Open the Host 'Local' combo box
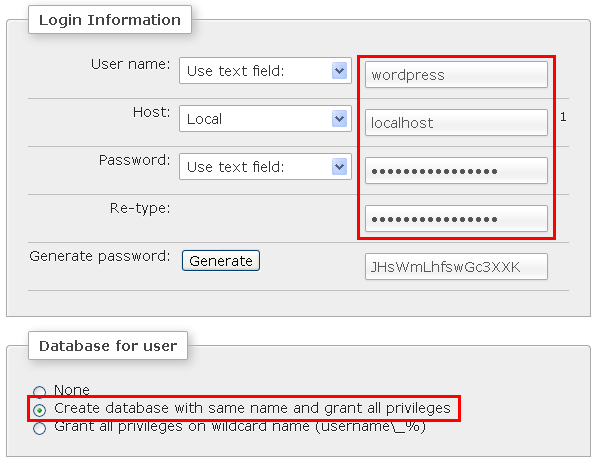Image resolution: width=599 pixels, height=463 pixels. [265, 119]
